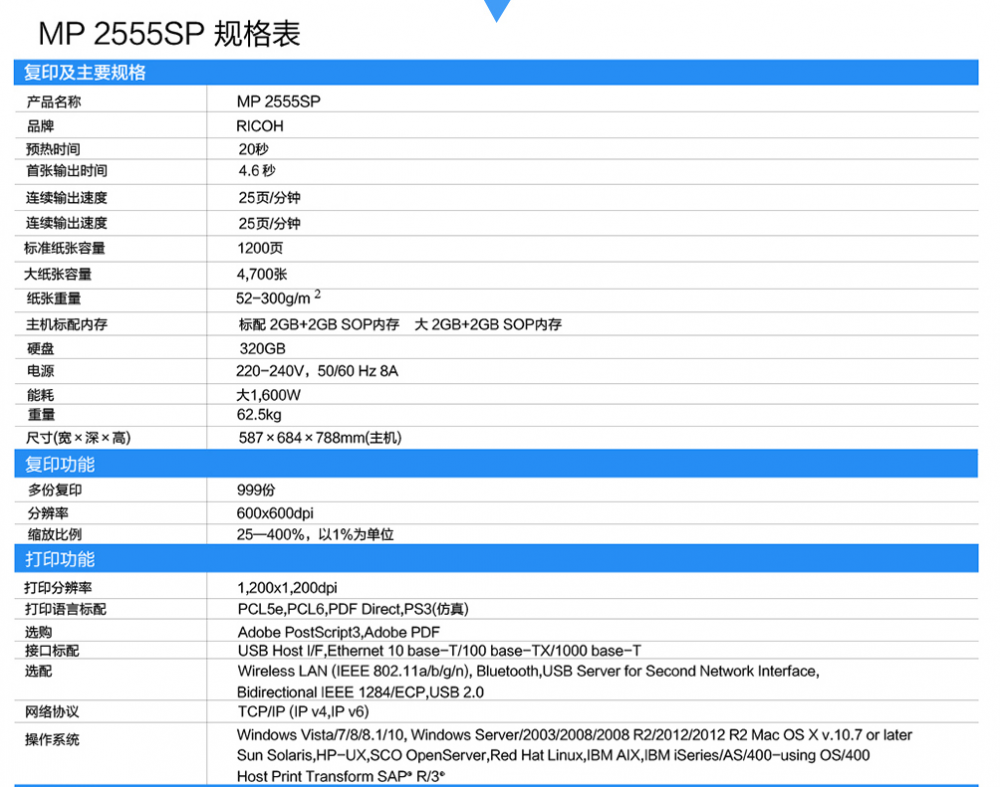Click the 999份 multiple copy value
The height and width of the screenshot is (787, 1000).
[x=256, y=490]
